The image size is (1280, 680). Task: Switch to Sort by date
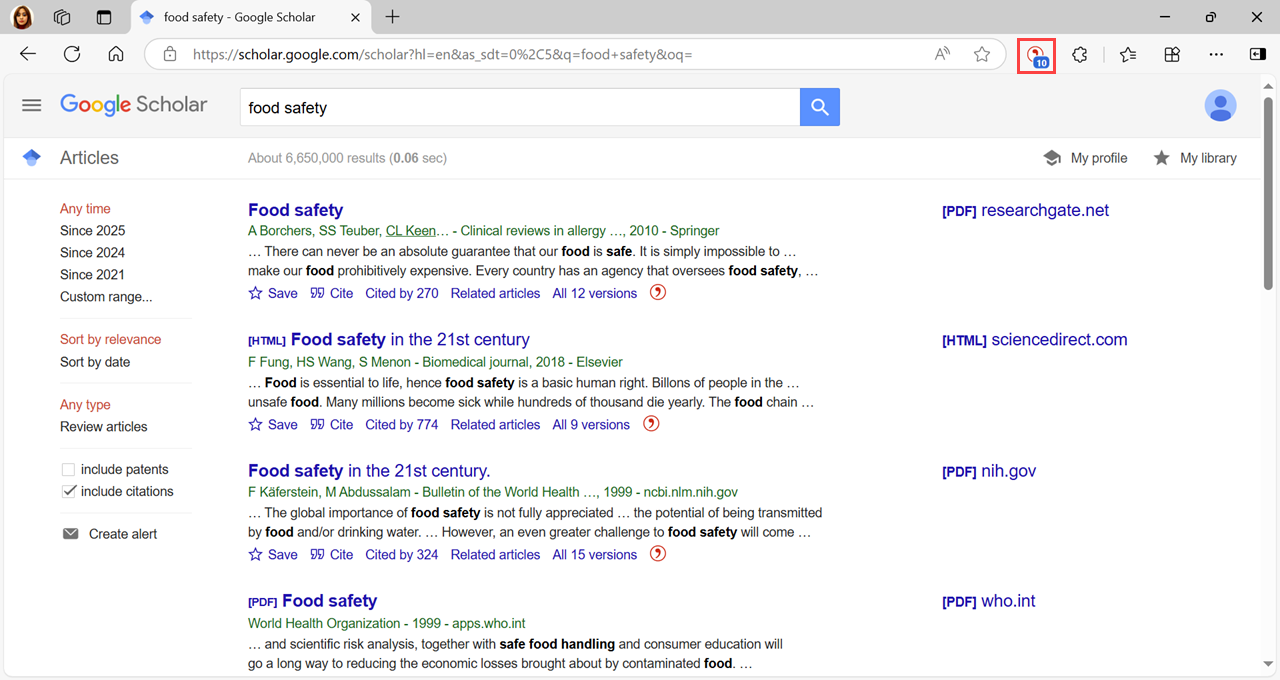tap(95, 362)
